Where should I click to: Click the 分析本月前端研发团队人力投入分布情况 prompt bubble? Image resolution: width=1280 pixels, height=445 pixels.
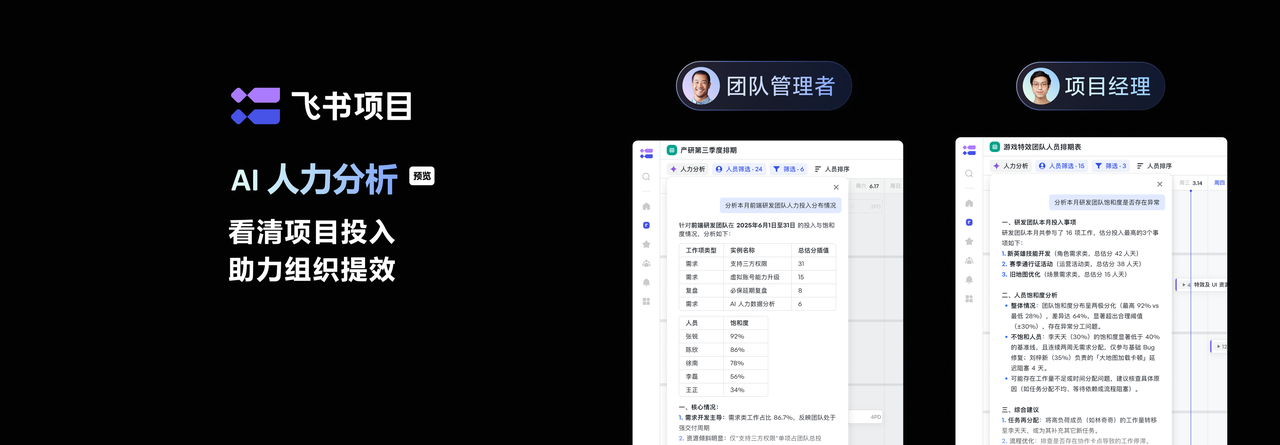pyautogui.click(x=781, y=204)
